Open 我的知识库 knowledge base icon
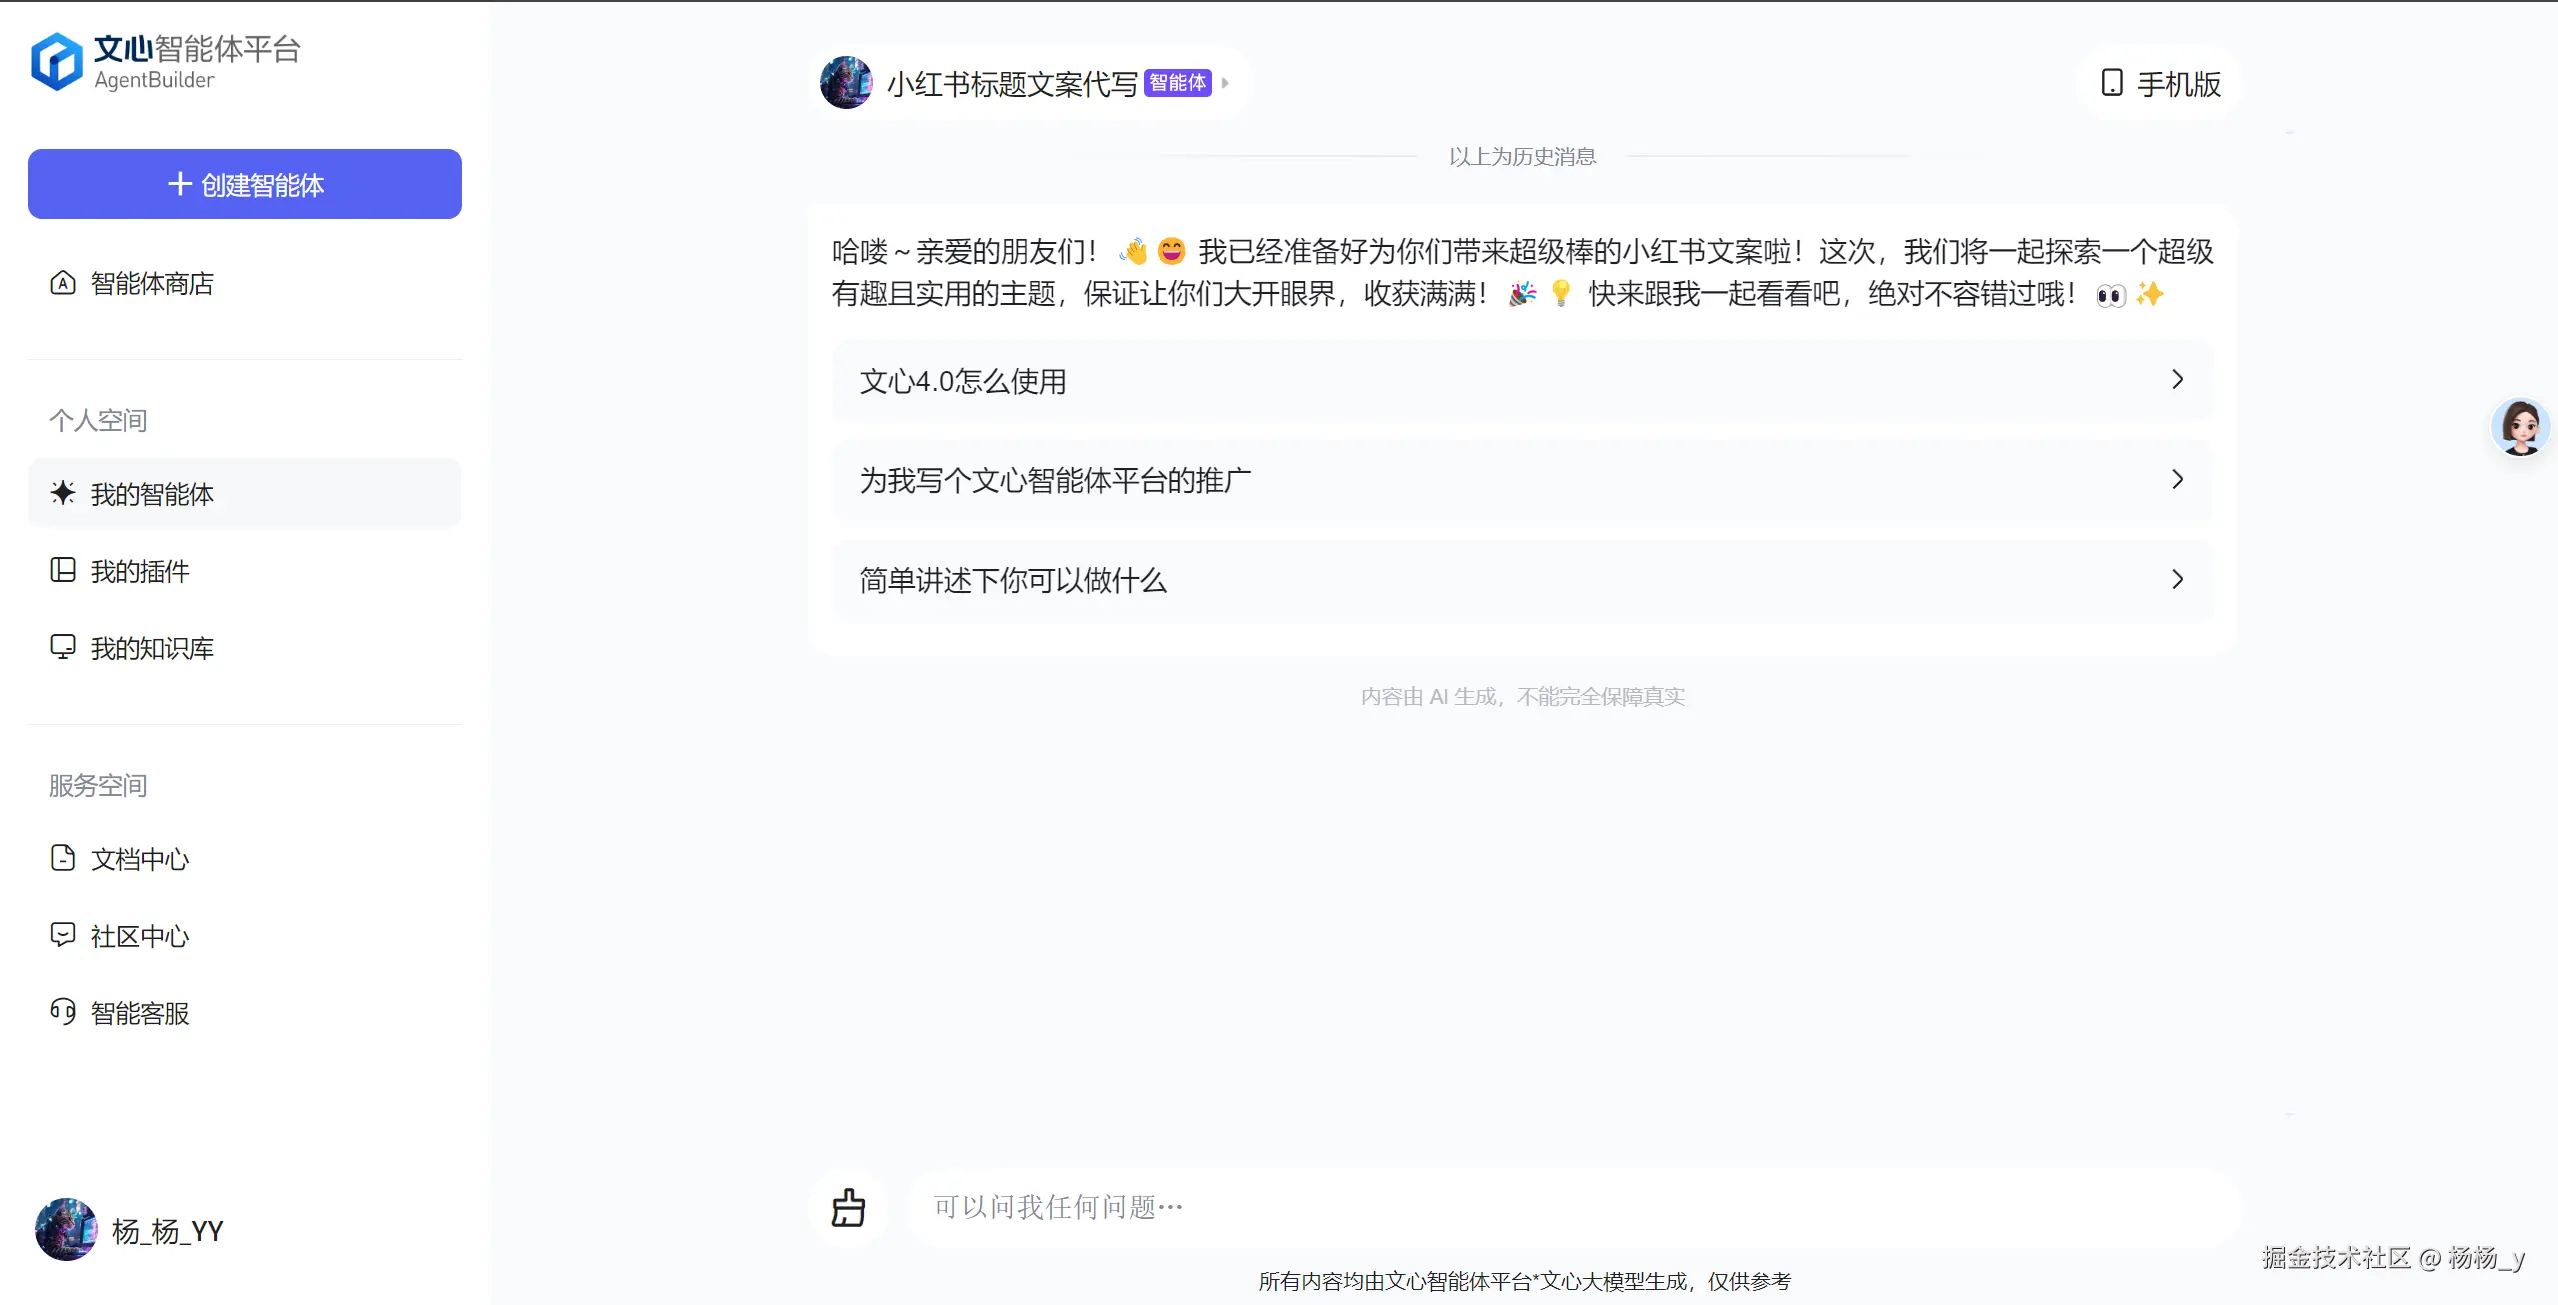 [x=63, y=647]
